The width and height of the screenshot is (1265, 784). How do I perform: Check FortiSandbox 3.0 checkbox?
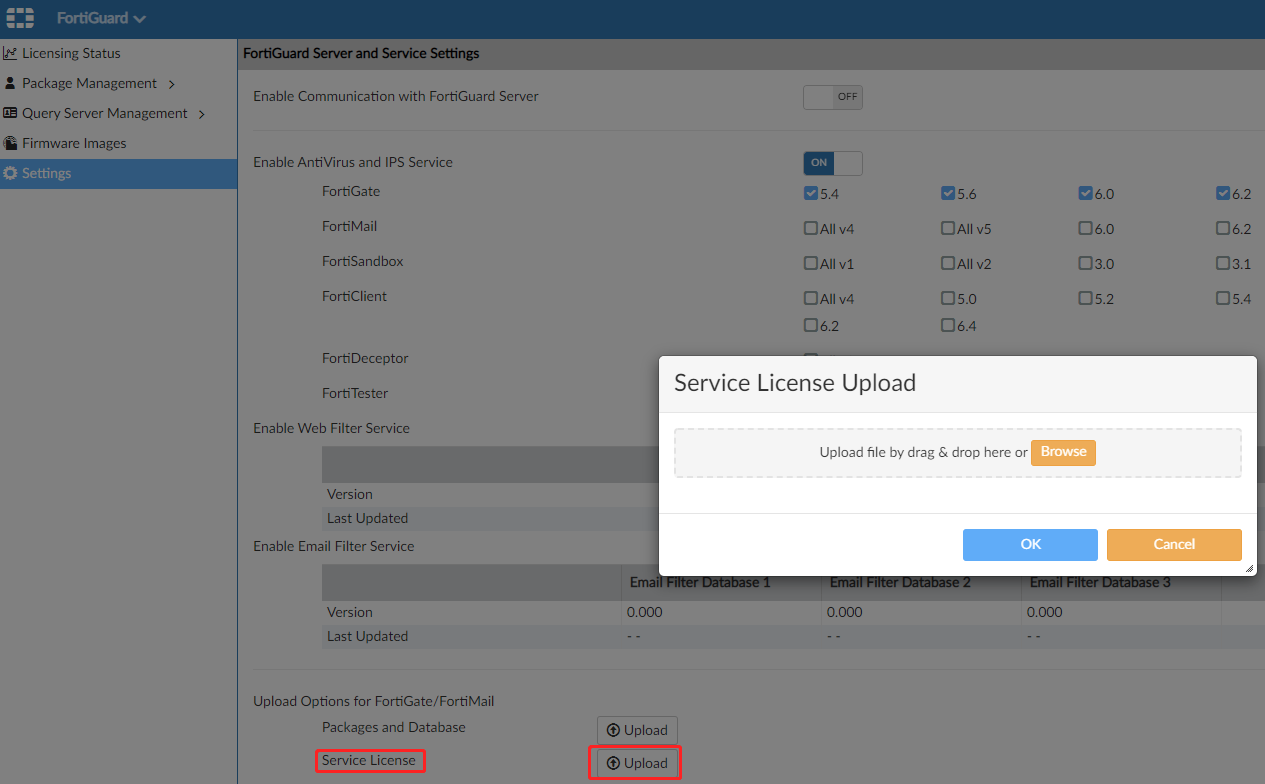click(x=1085, y=263)
